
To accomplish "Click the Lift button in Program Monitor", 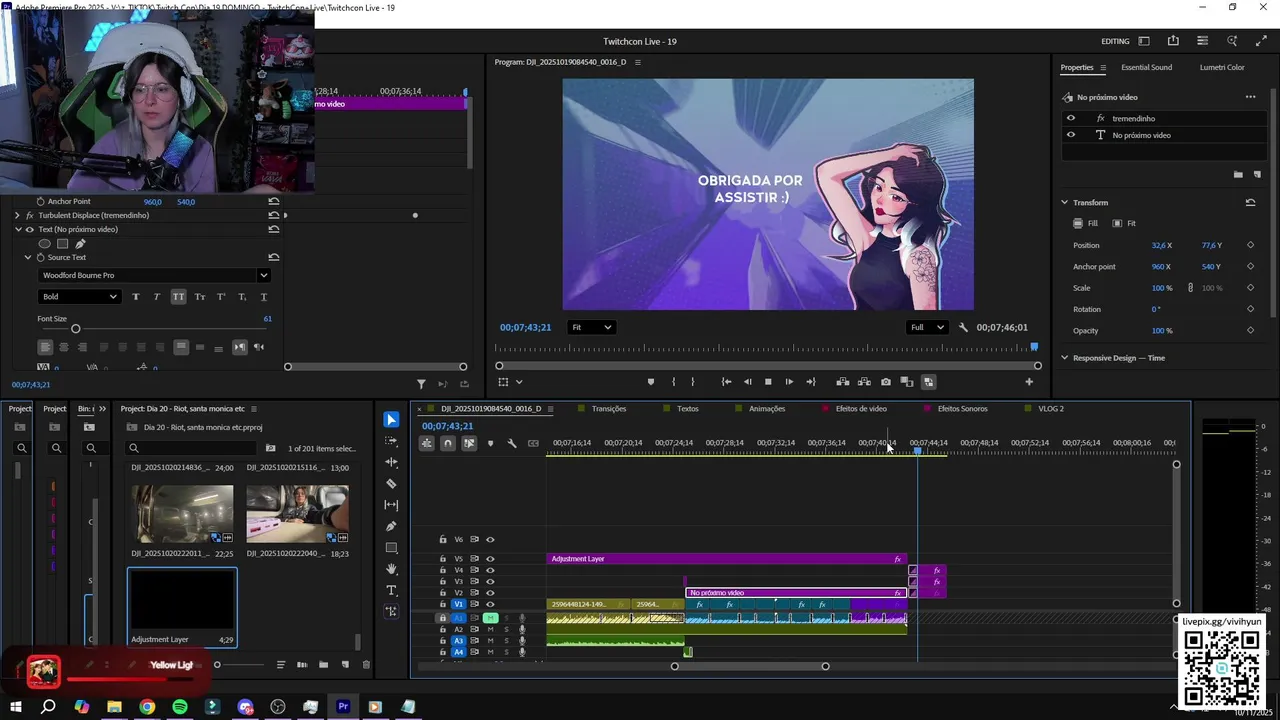I will [x=843, y=382].
